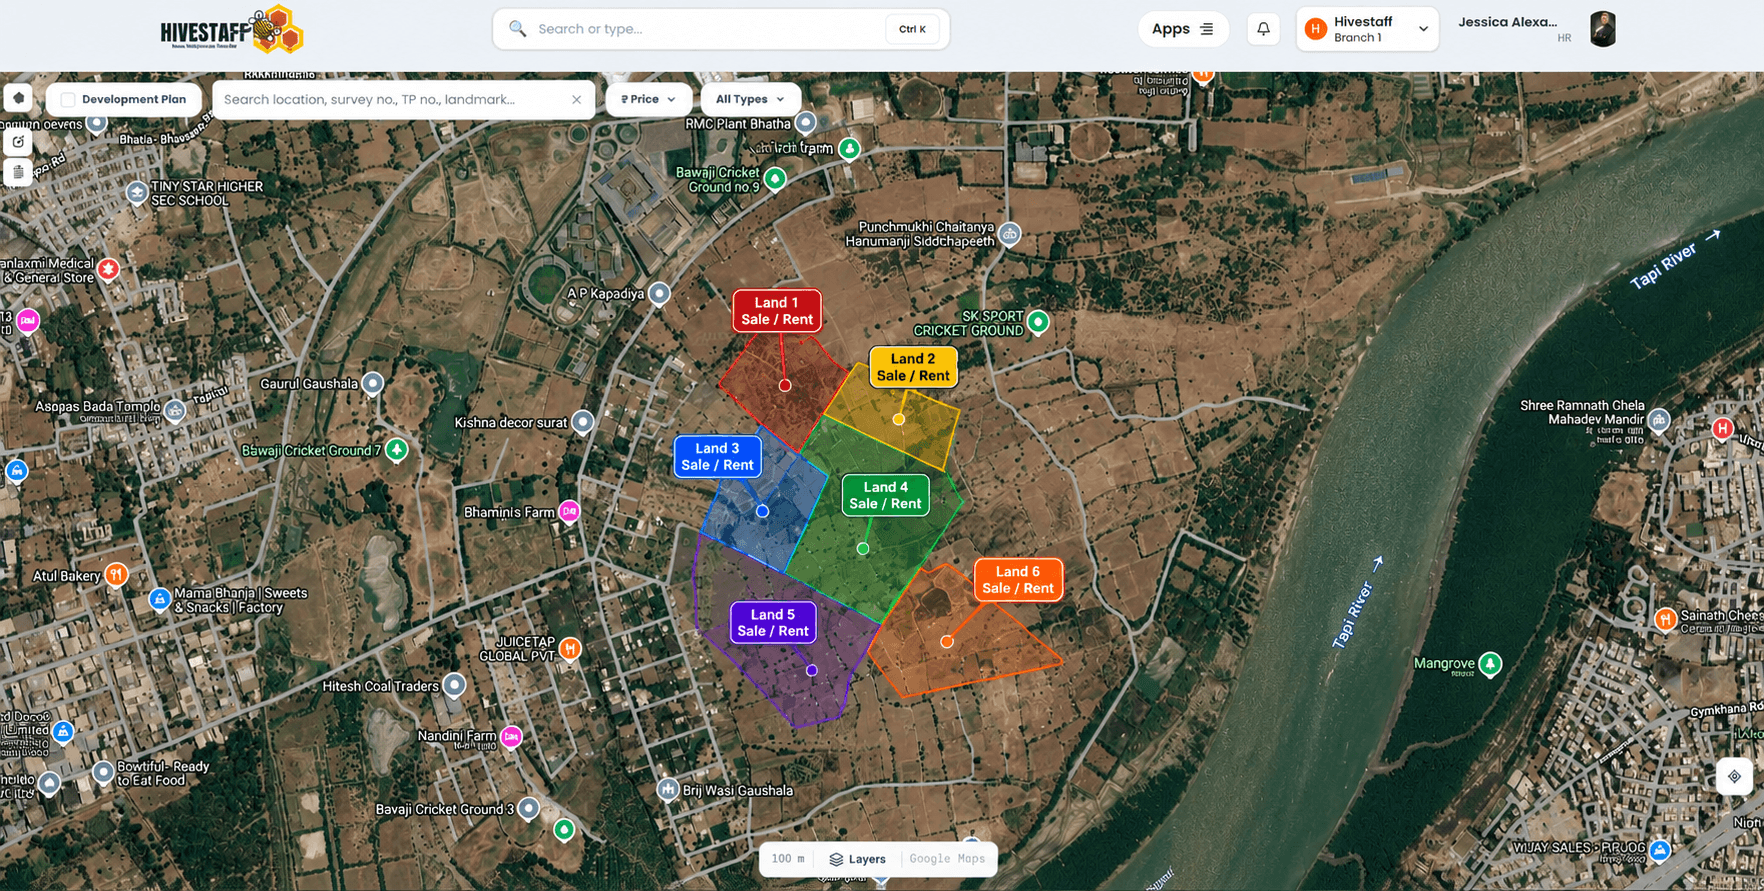This screenshot has width=1764, height=891.
Task: Enable the Development Plan checkbox
Action: tap(68, 99)
